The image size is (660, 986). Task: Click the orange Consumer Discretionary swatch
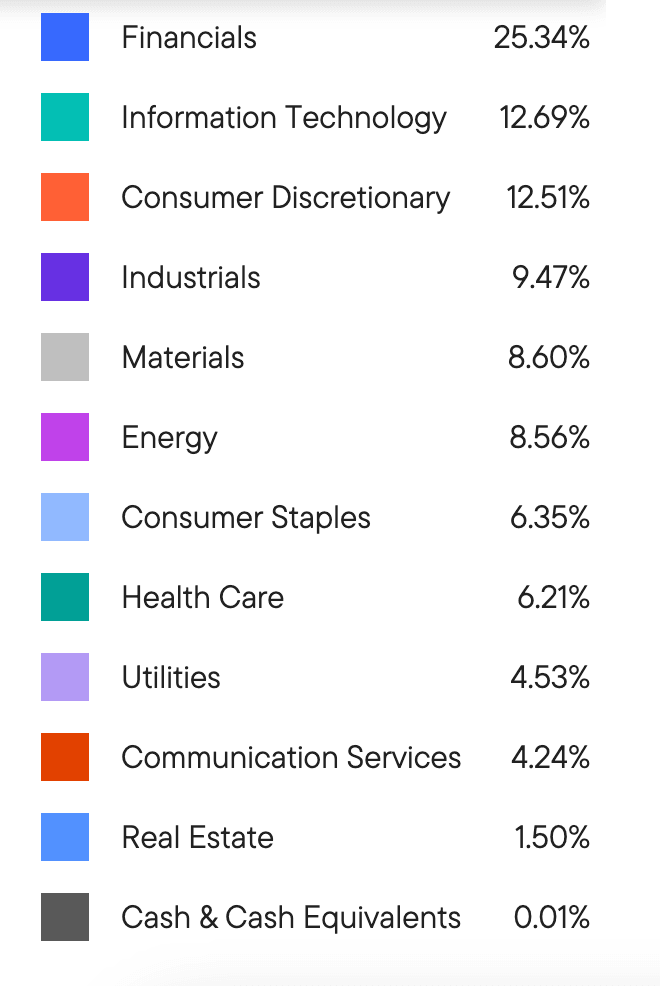click(65, 197)
